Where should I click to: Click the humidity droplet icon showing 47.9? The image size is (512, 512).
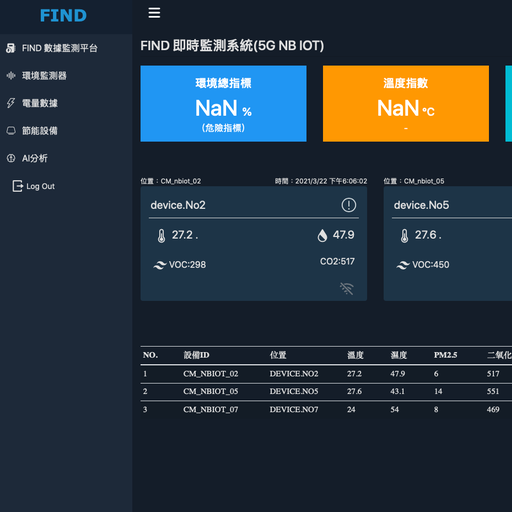322,235
